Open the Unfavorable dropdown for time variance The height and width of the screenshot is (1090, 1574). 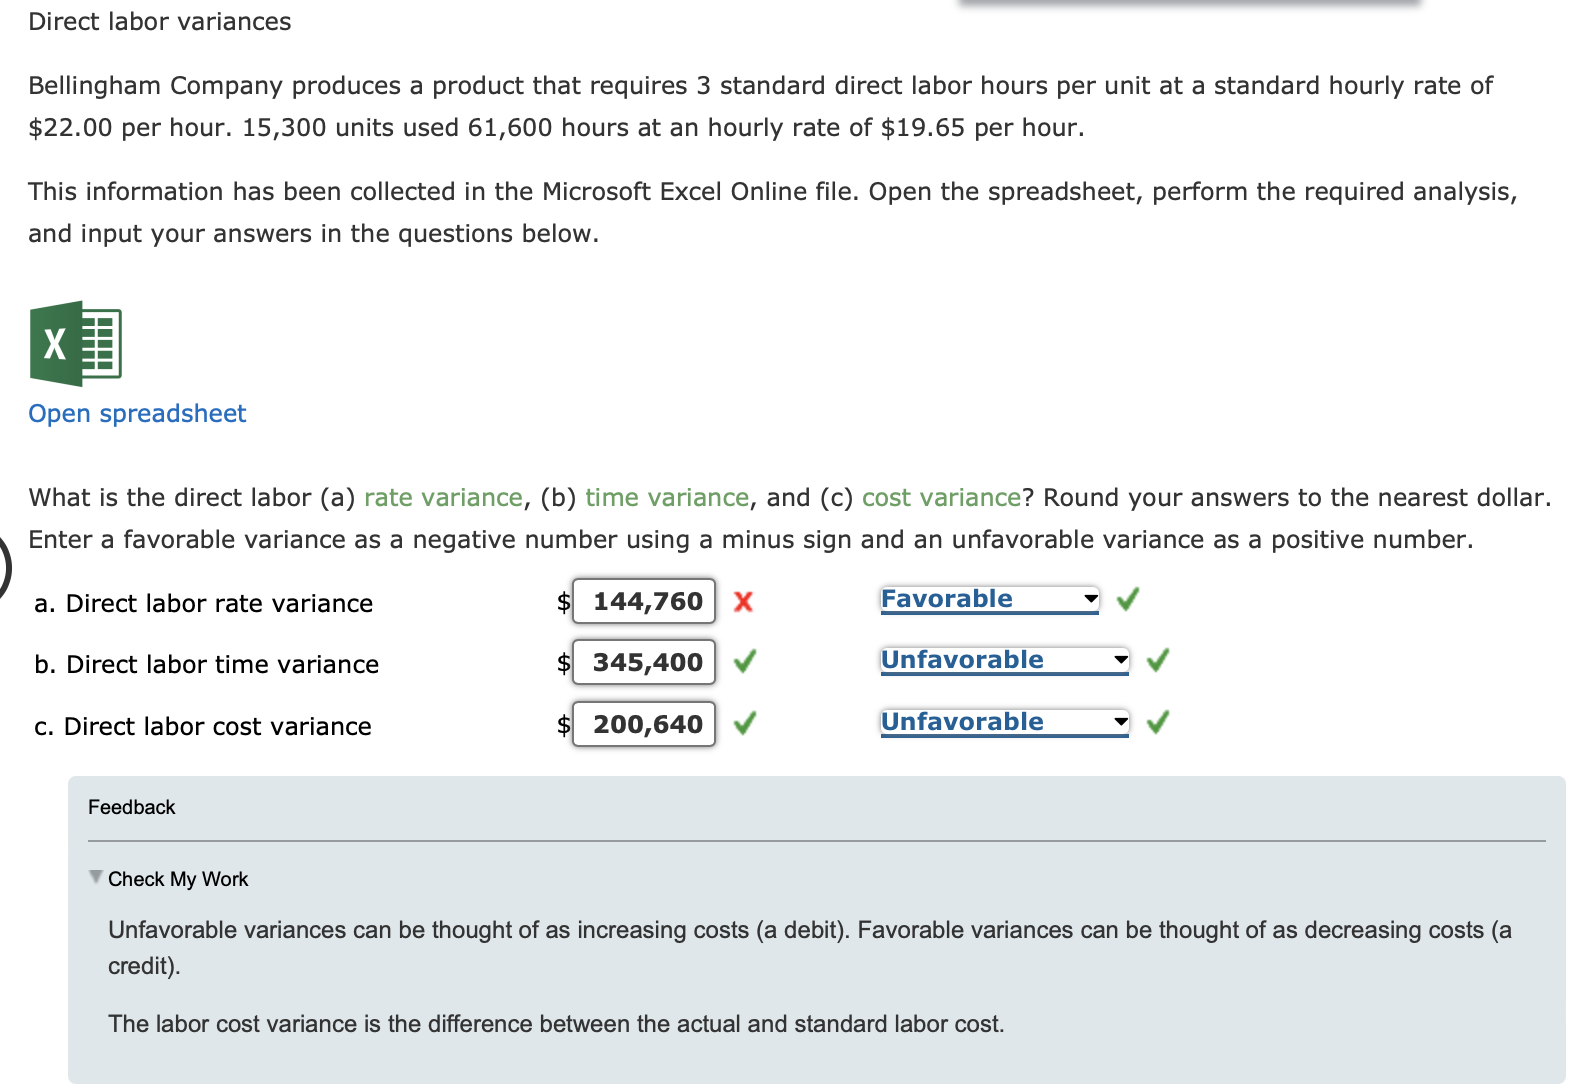click(x=1004, y=660)
